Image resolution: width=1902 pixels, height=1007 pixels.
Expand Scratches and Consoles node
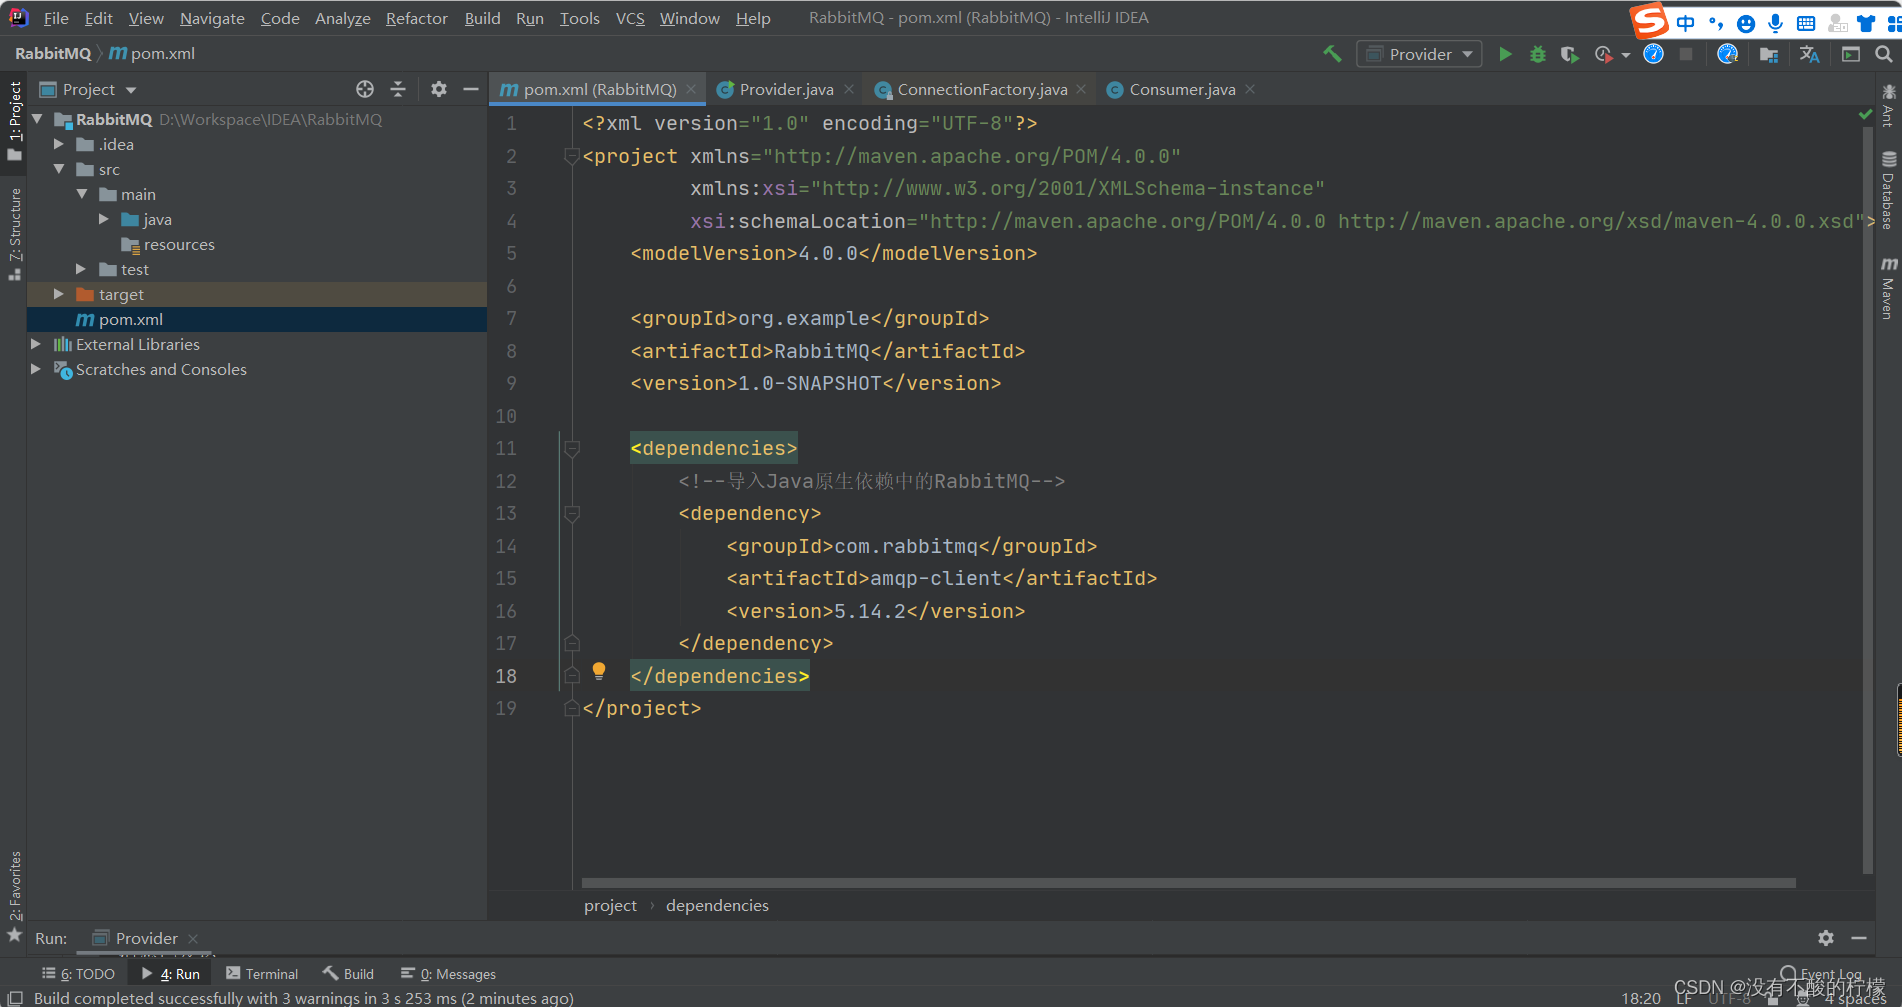pyautogui.click(x=37, y=369)
